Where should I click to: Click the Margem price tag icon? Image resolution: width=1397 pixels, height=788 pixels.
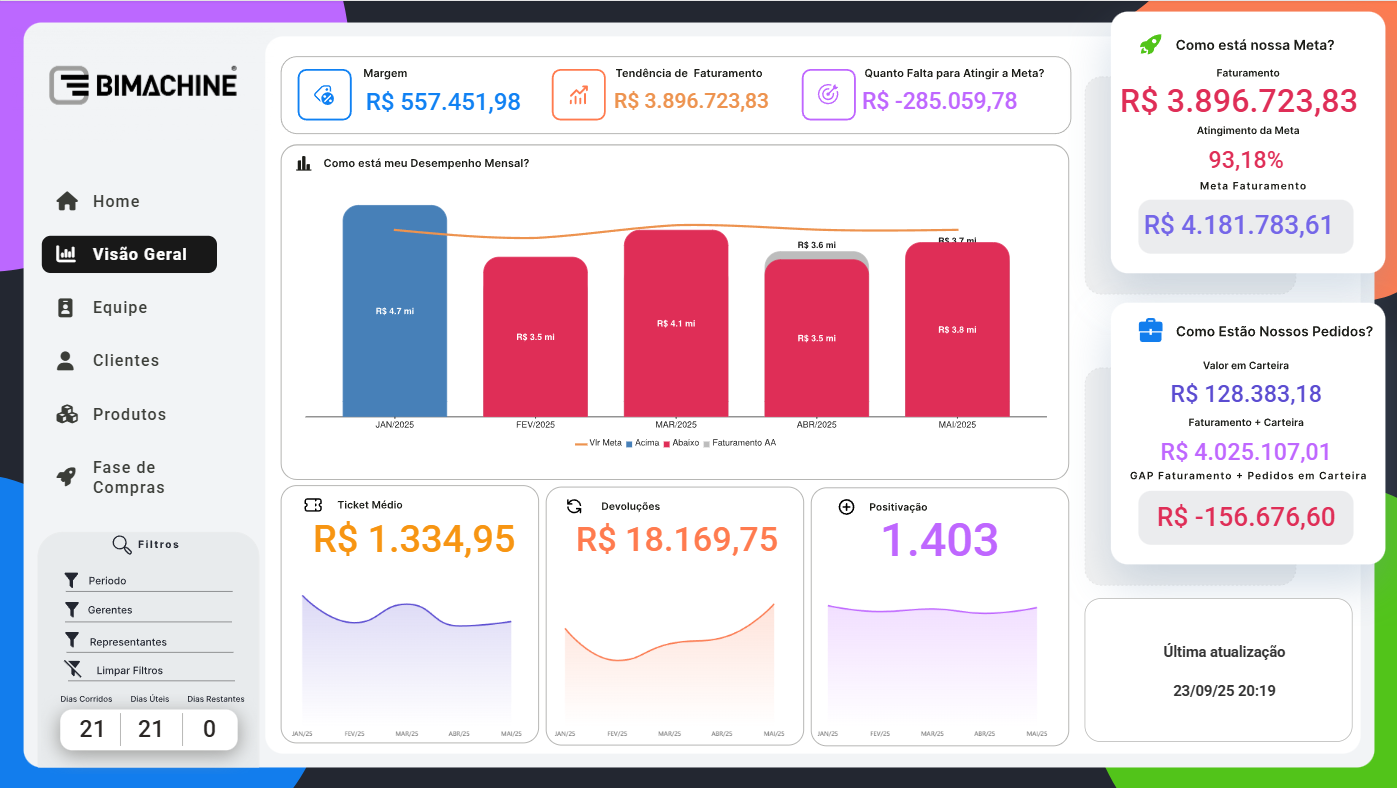pyautogui.click(x=324, y=95)
